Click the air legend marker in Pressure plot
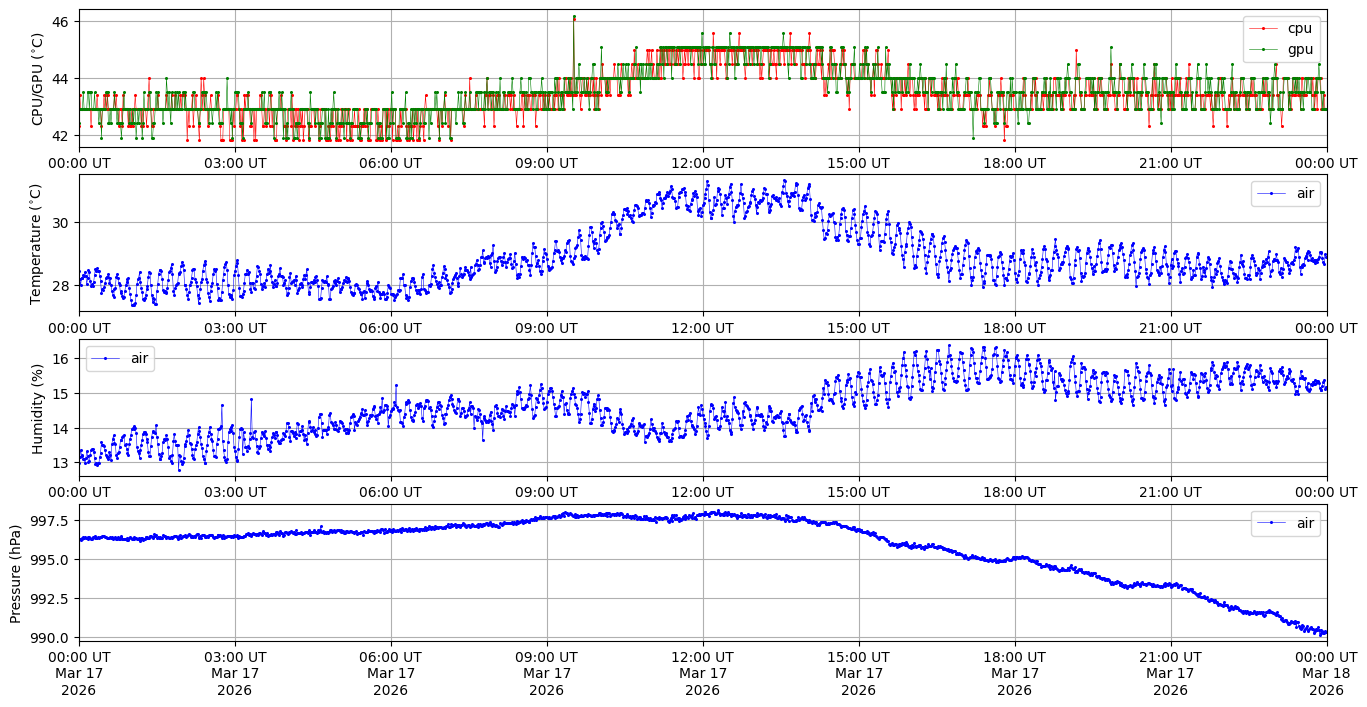 click(1272, 523)
